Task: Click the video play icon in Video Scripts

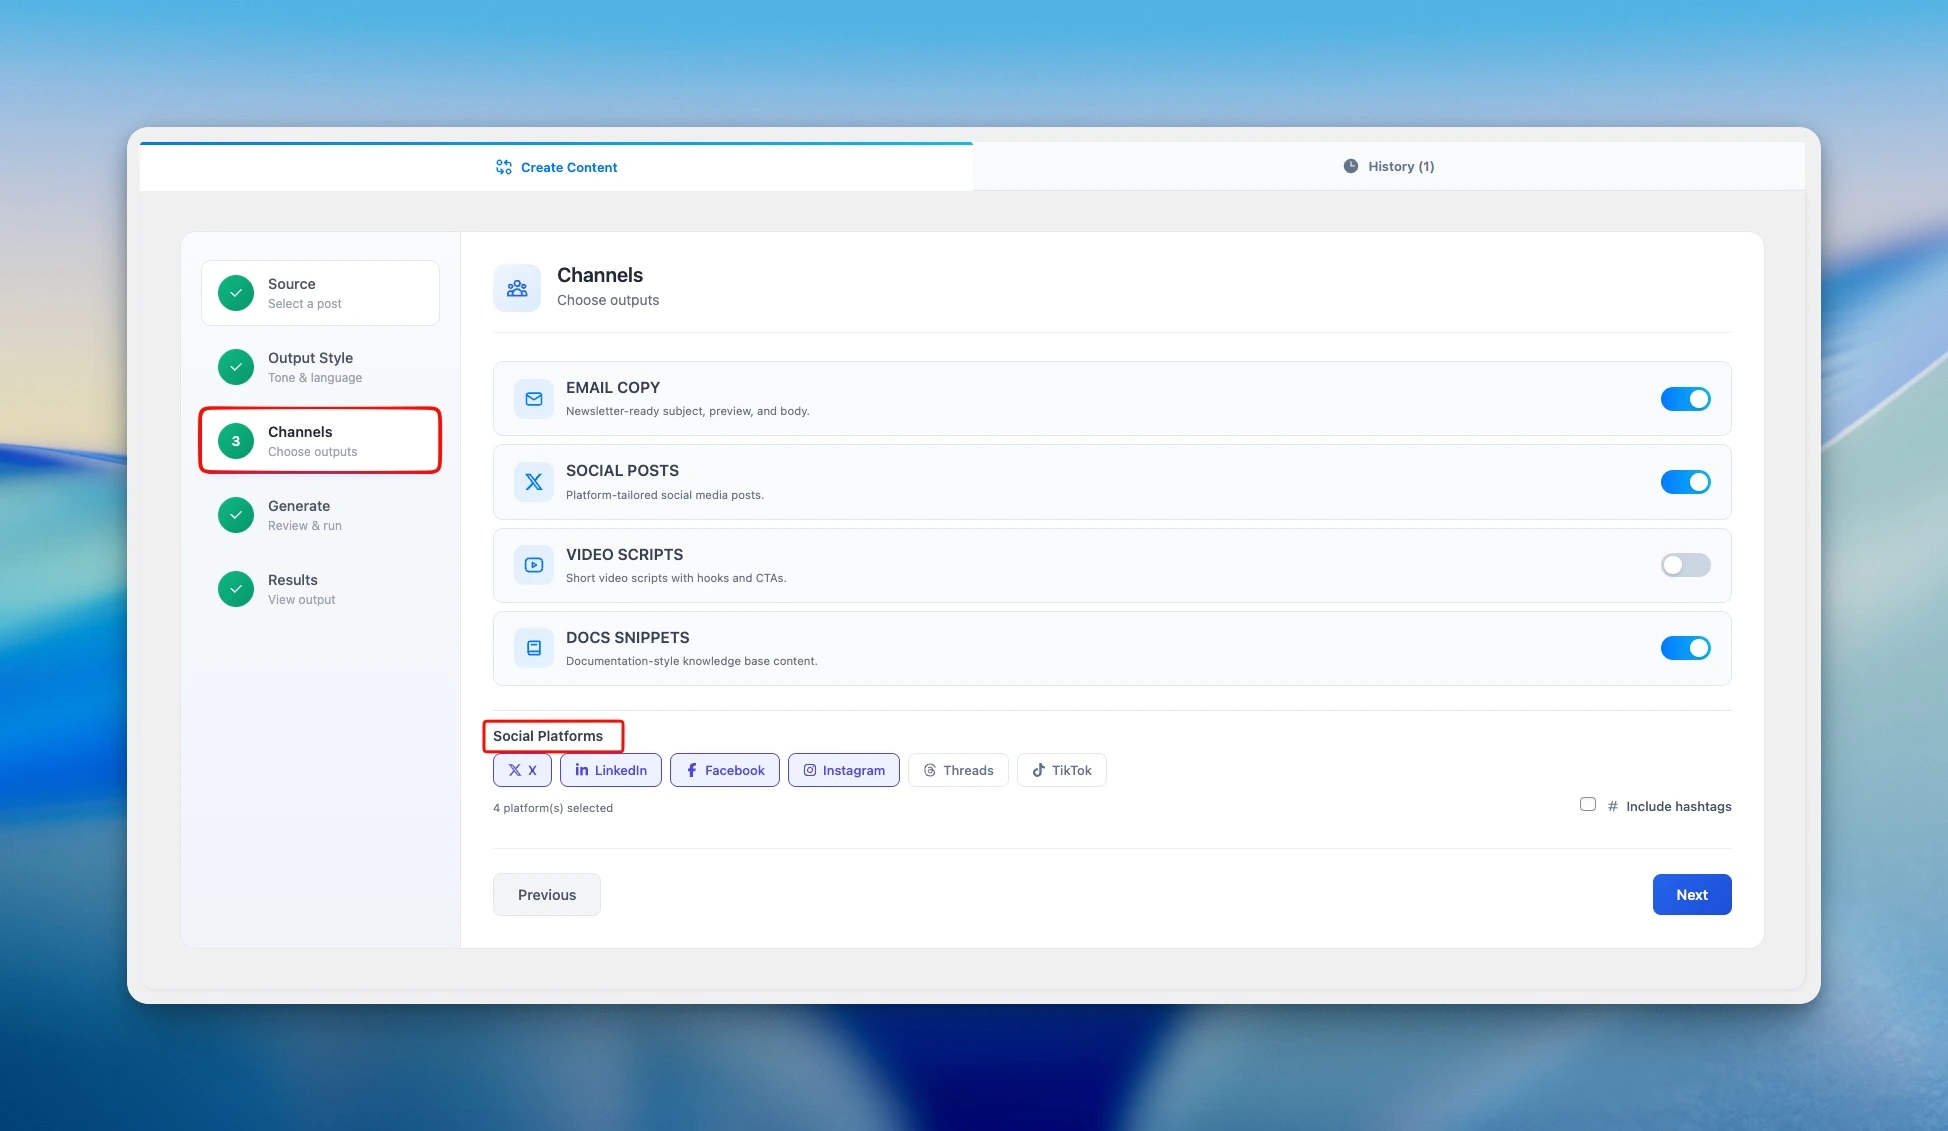Action: click(533, 565)
